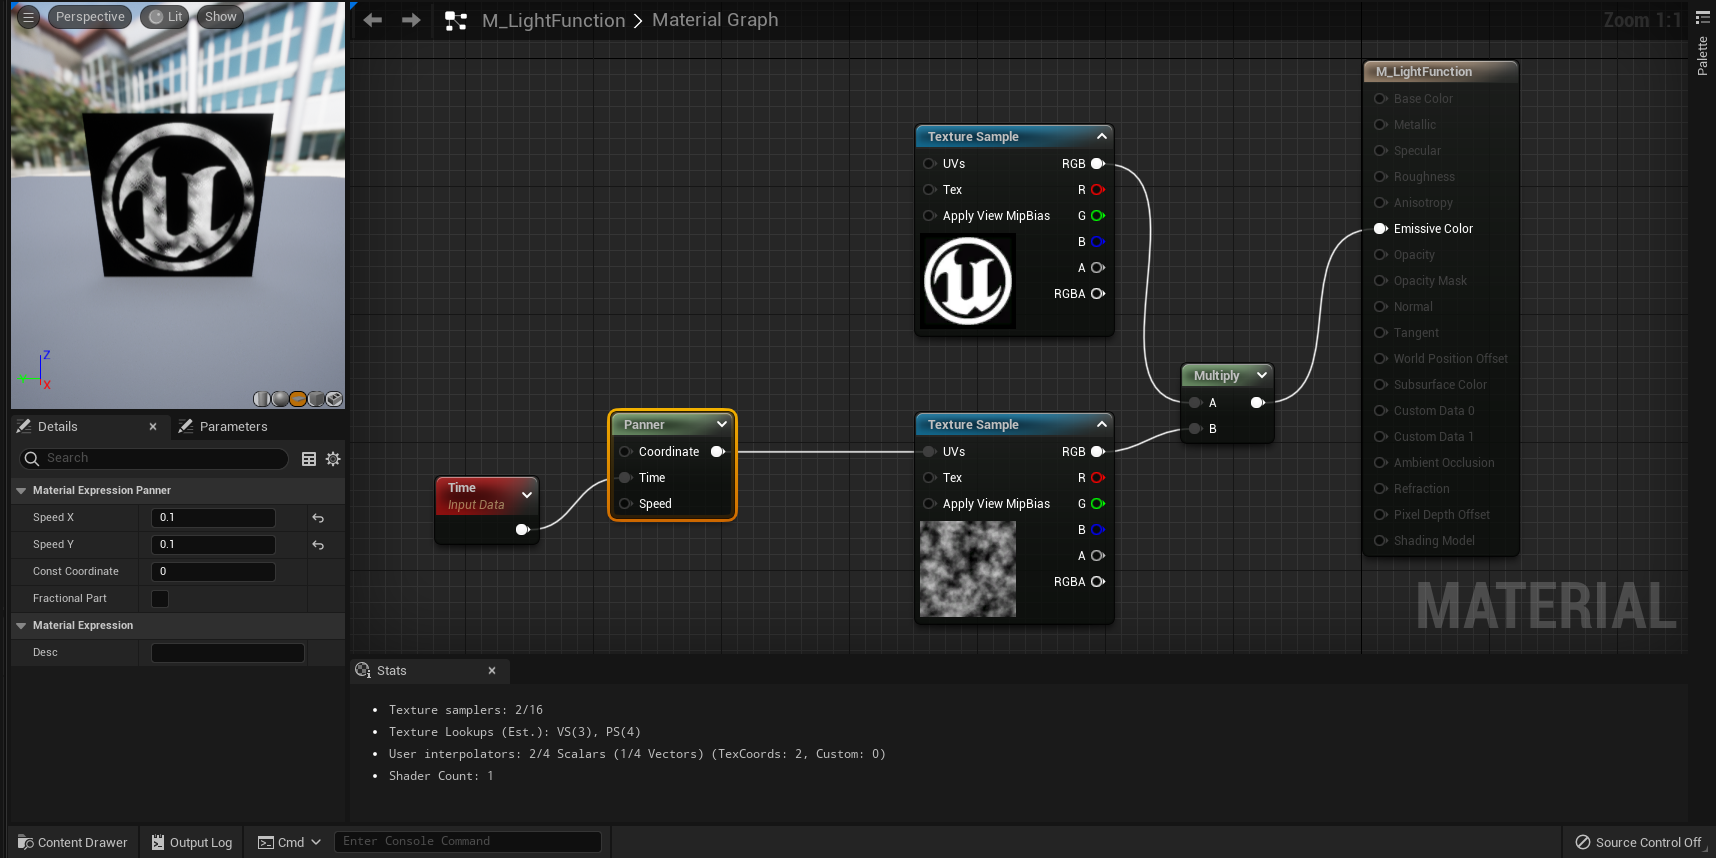
Task: Open the Details panel settings gear
Action: [x=333, y=459]
